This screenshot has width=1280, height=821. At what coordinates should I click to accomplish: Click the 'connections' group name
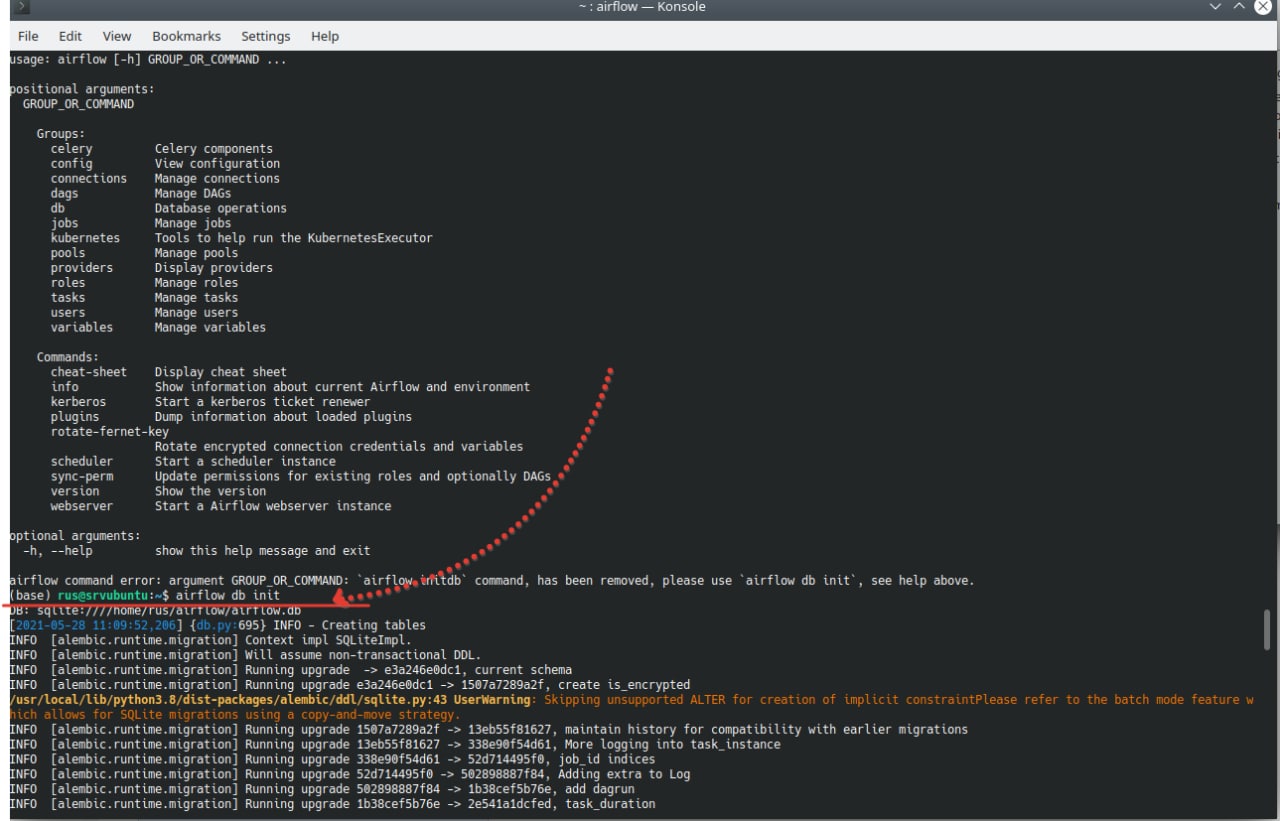[89, 179]
